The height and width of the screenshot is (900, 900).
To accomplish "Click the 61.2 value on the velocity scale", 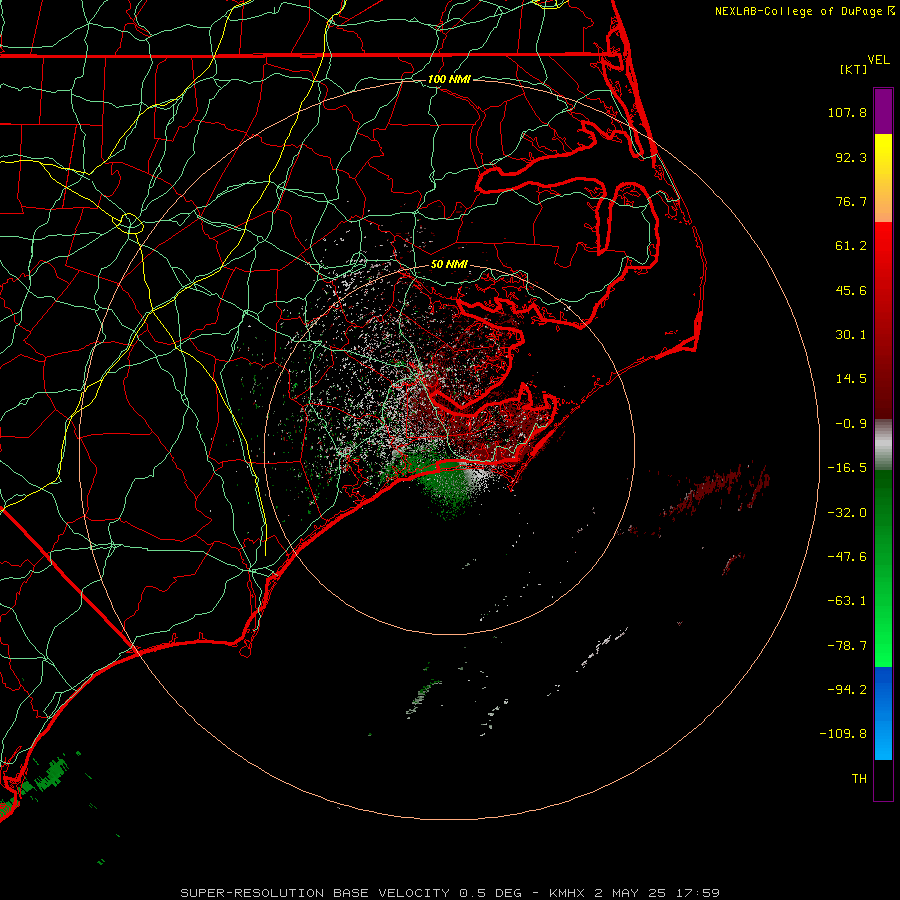I will pos(851,246).
